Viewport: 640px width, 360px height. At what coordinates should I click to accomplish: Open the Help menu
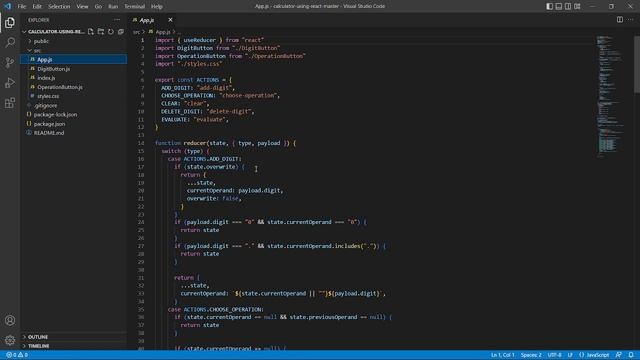click(157, 6)
